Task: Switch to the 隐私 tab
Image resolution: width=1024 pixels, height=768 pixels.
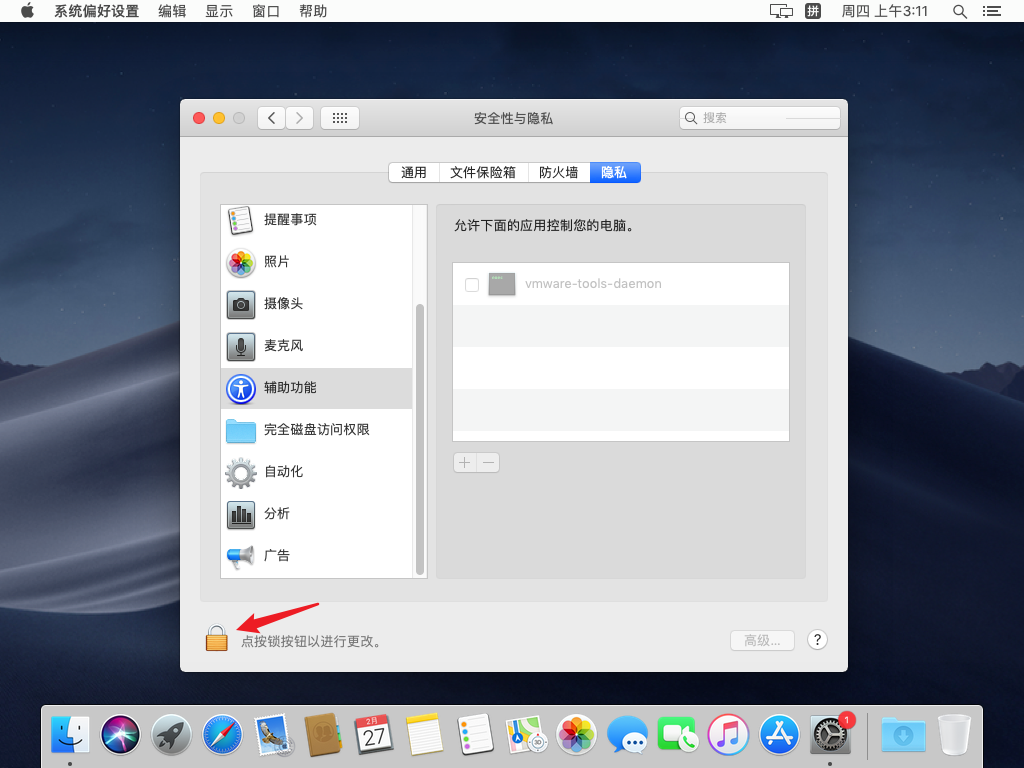Action: click(615, 172)
